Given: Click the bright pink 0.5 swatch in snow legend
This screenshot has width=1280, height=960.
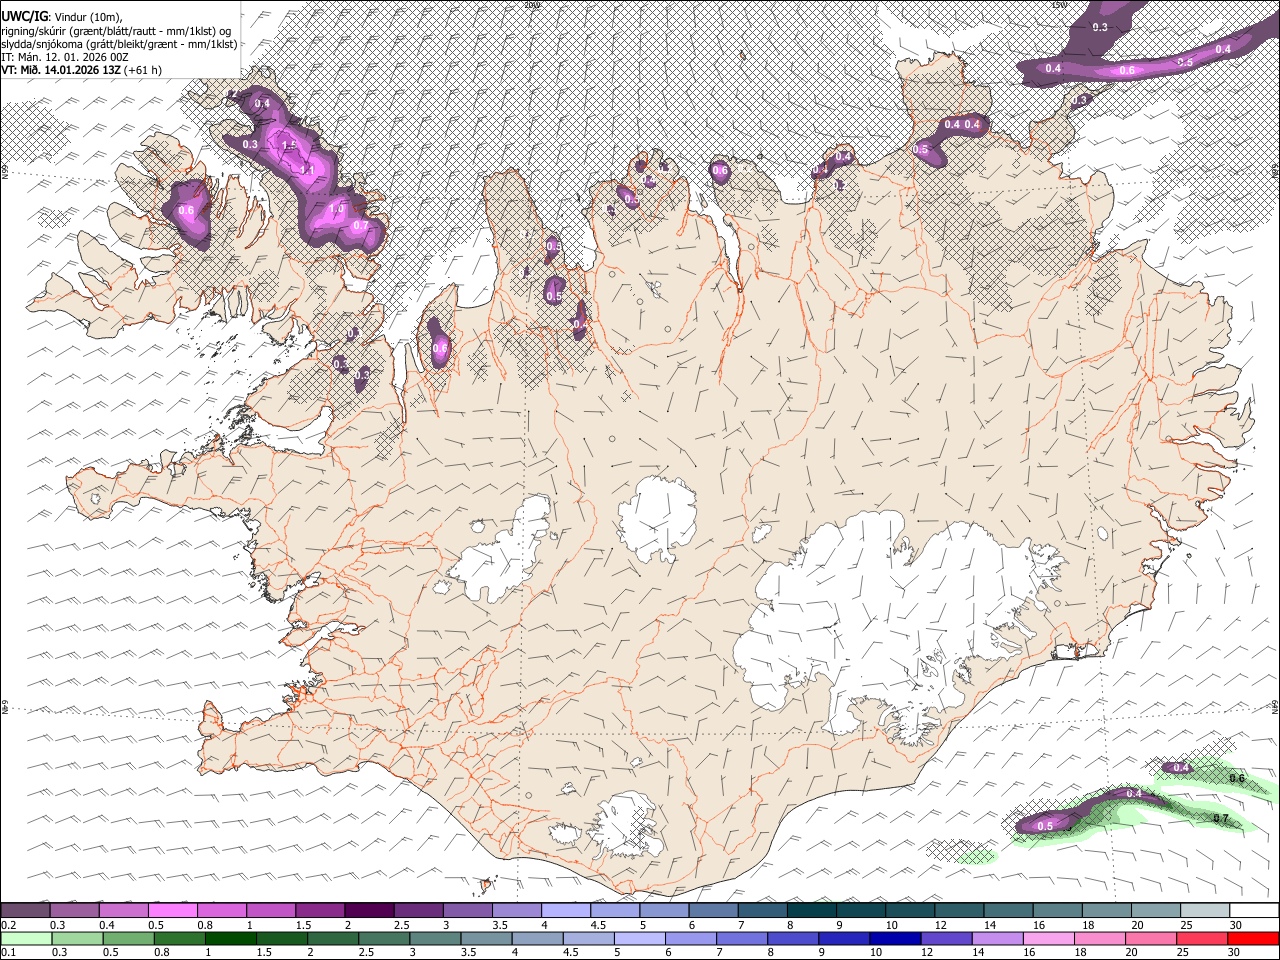Looking at the screenshot, I should (174, 910).
